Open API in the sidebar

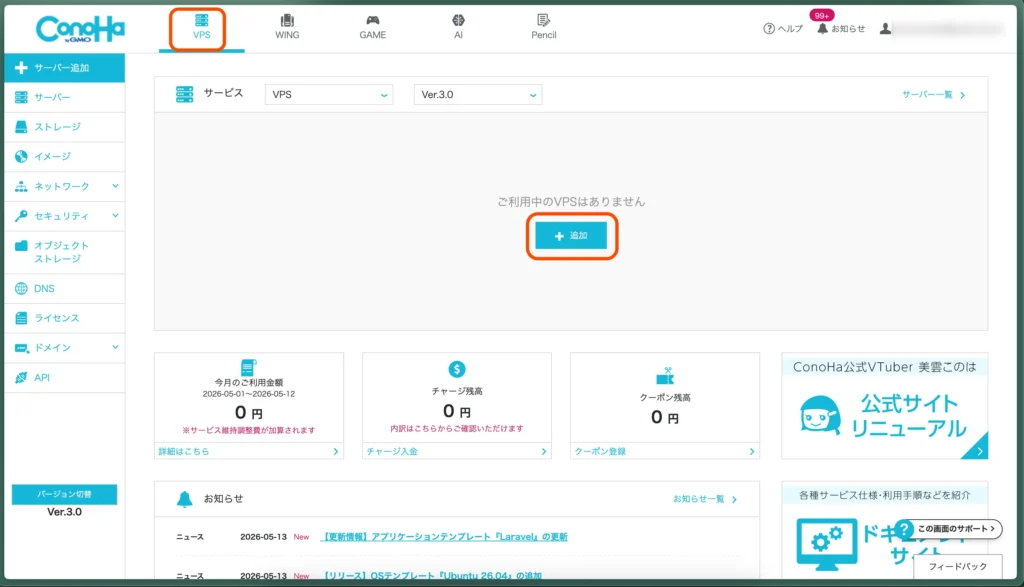pos(64,377)
